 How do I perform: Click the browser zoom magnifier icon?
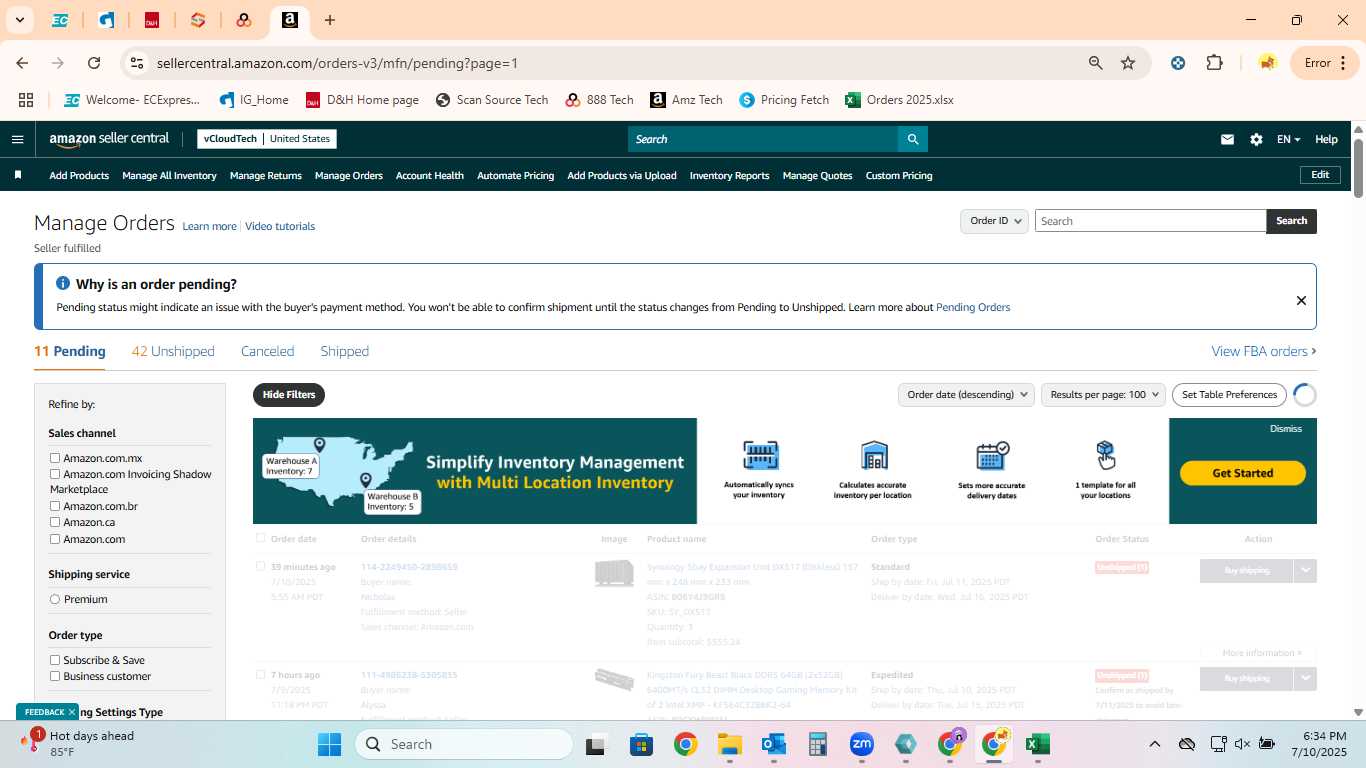tap(1096, 63)
